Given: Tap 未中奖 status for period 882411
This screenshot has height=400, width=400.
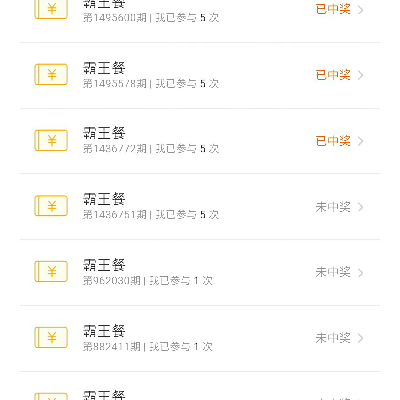Looking at the screenshot, I should (x=333, y=338).
